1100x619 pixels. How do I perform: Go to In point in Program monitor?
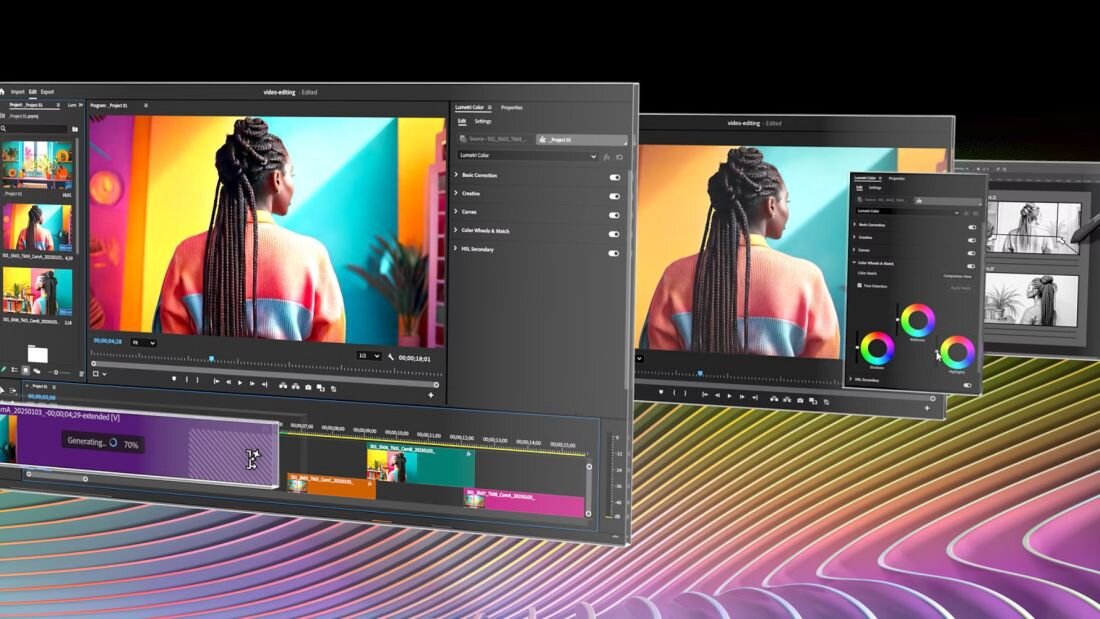216,382
